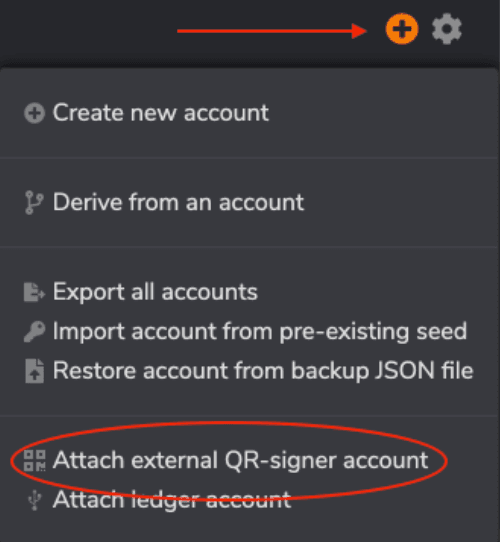Click the divider line under Create new account
Image resolution: width=500 pixels, height=542 pixels.
coord(249,158)
